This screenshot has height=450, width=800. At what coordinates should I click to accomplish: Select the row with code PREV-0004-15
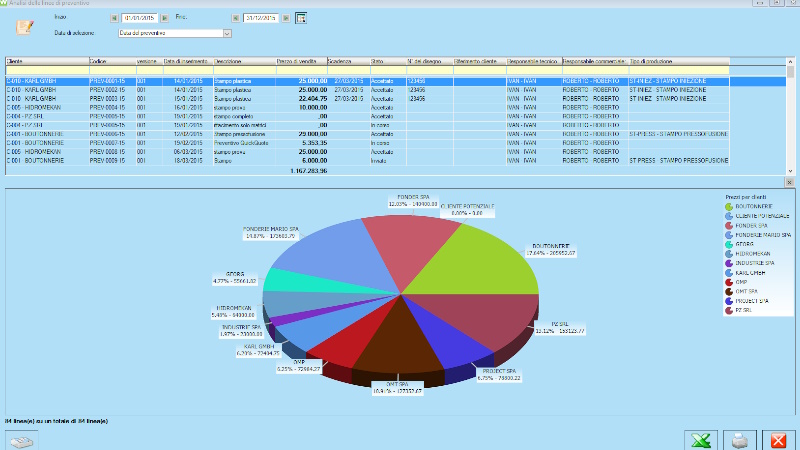click(x=367, y=108)
